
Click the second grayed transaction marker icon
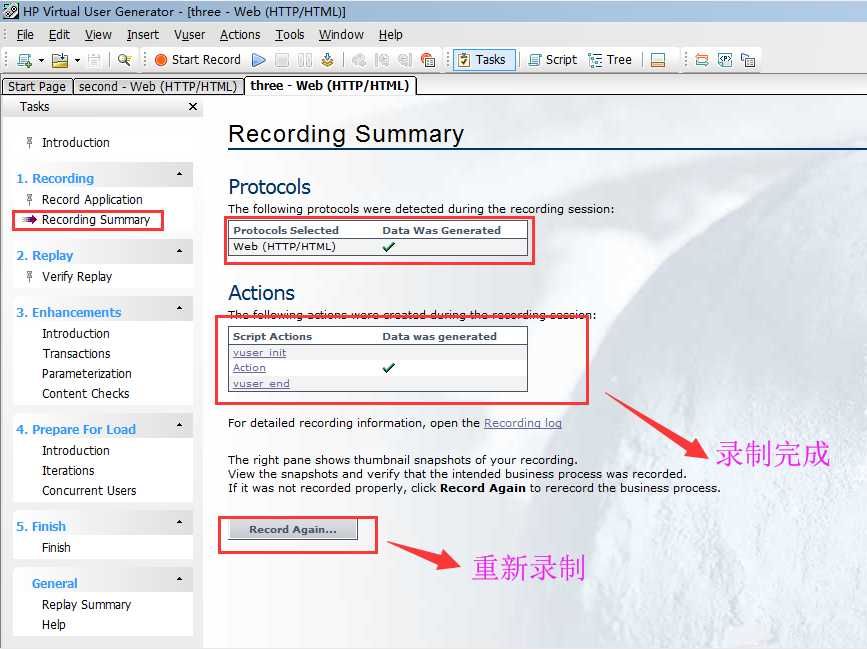pos(405,60)
